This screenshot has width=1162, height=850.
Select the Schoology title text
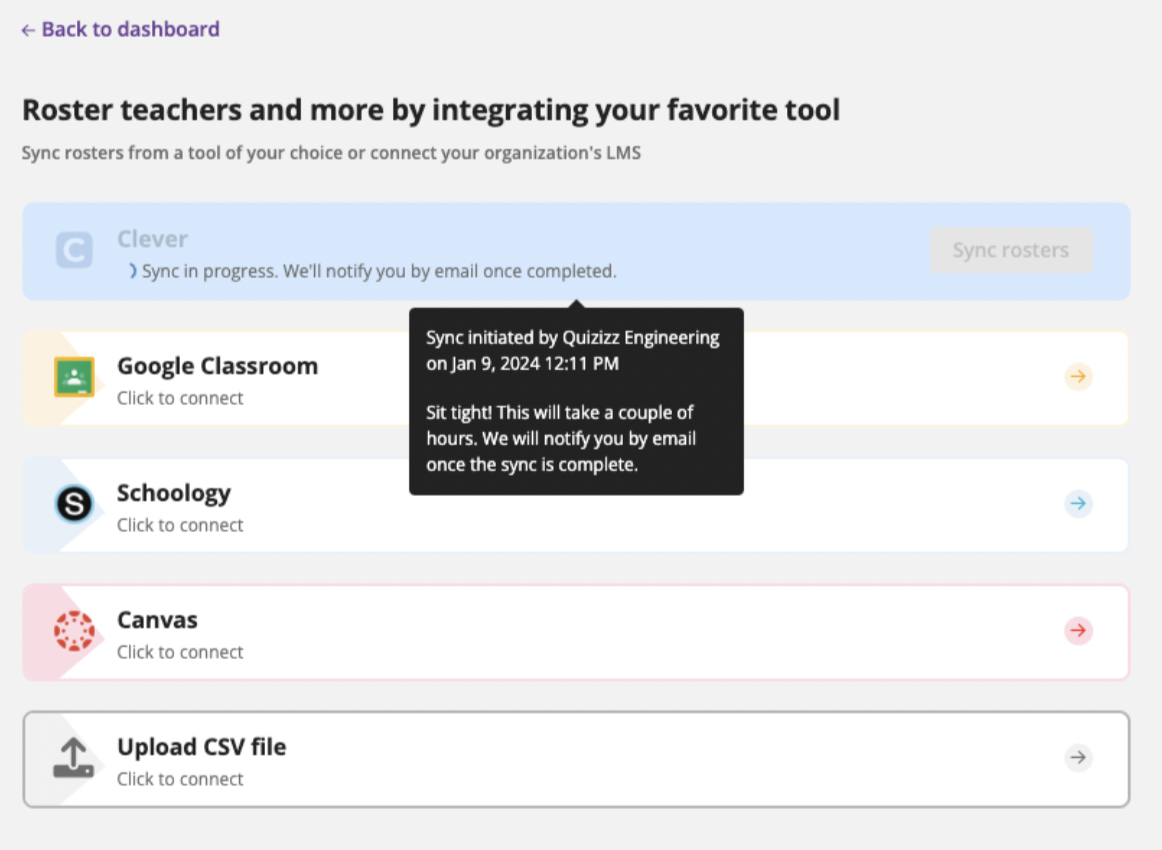[x=173, y=494]
